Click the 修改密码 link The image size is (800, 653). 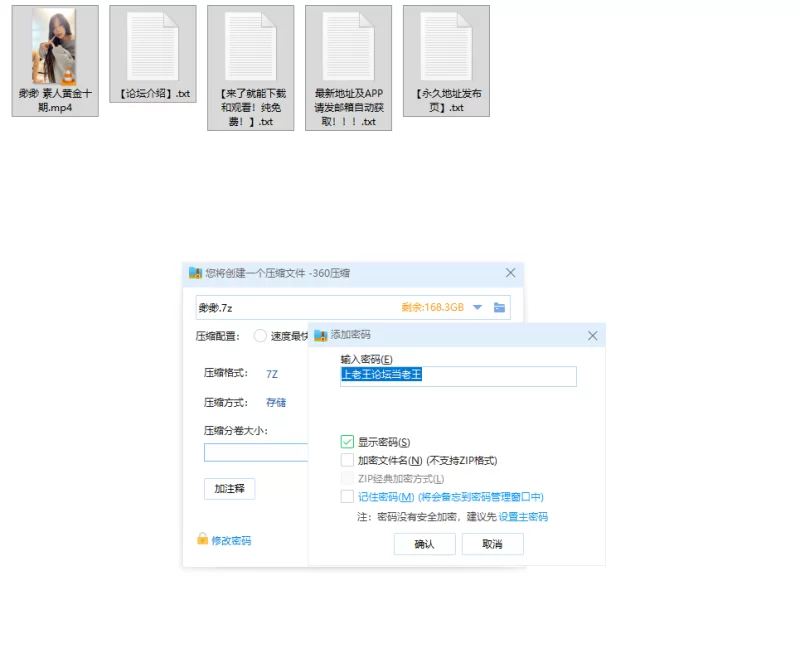pos(231,540)
